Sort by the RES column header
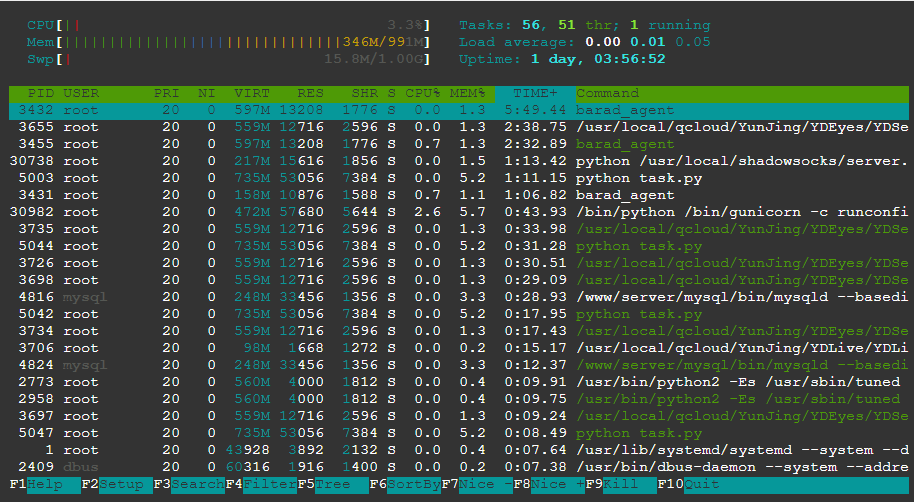The height and width of the screenshot is (502, 914). click(310, 93)
